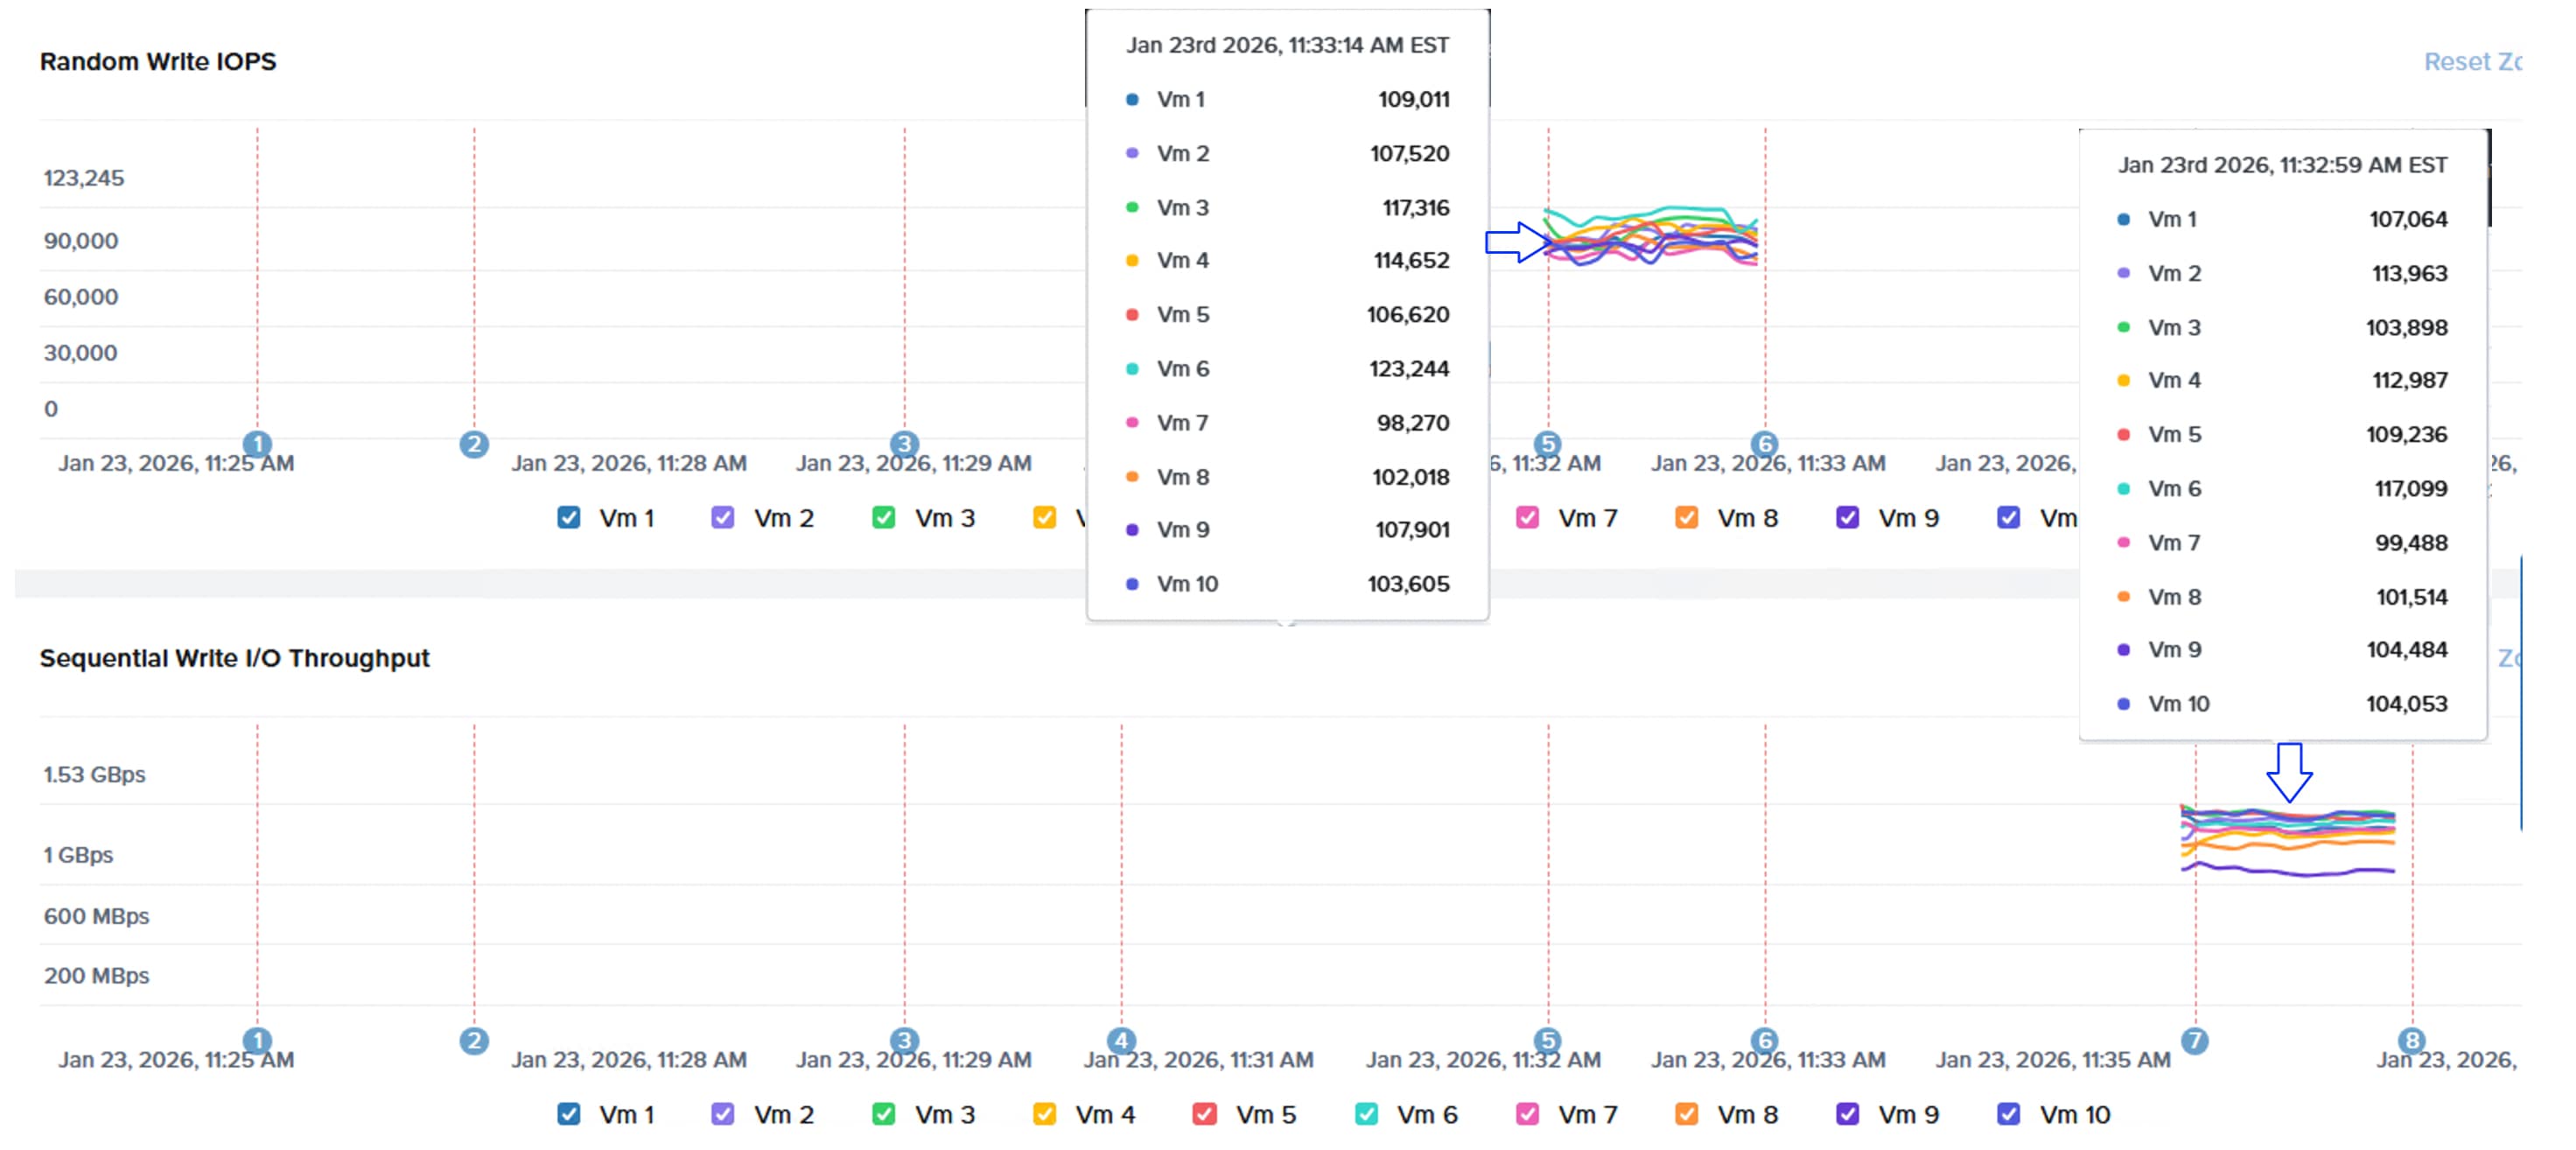Disable the Vm 7 series in IOPS chart
The width and height of the screenshot is (2576, 1150).
(x=1529, y=517)
